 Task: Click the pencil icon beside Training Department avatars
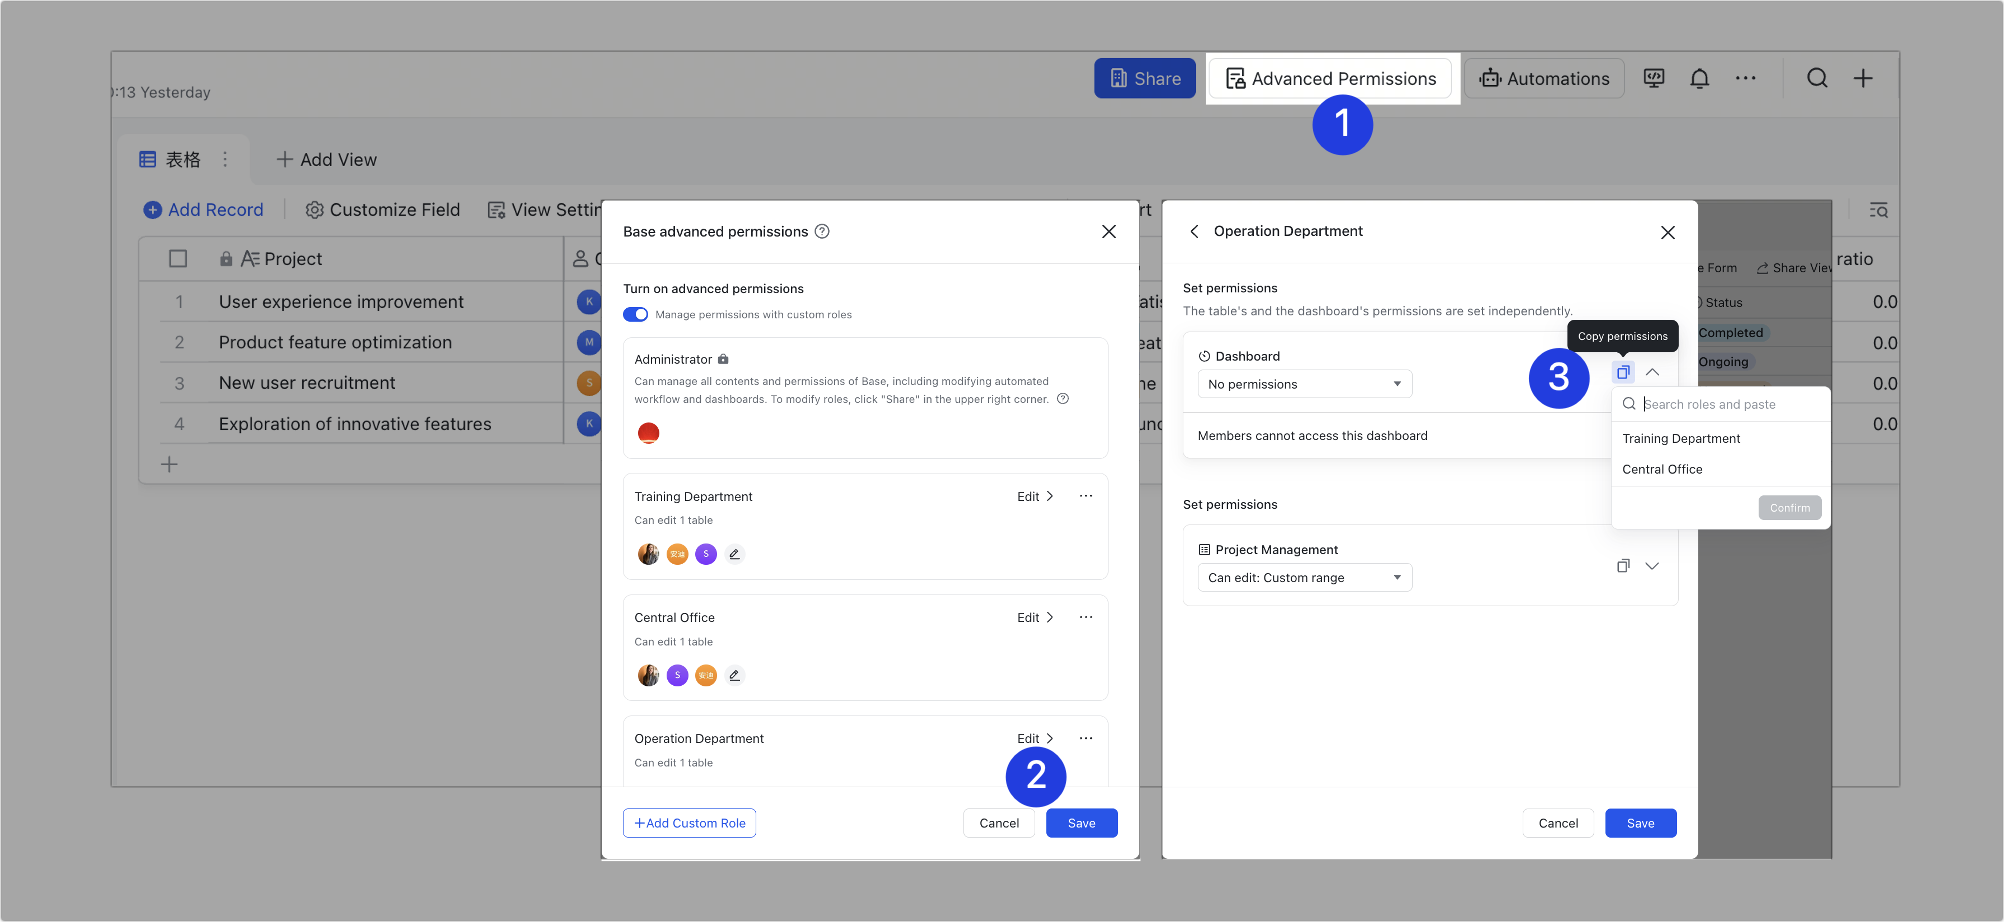[x=735, y=554]
